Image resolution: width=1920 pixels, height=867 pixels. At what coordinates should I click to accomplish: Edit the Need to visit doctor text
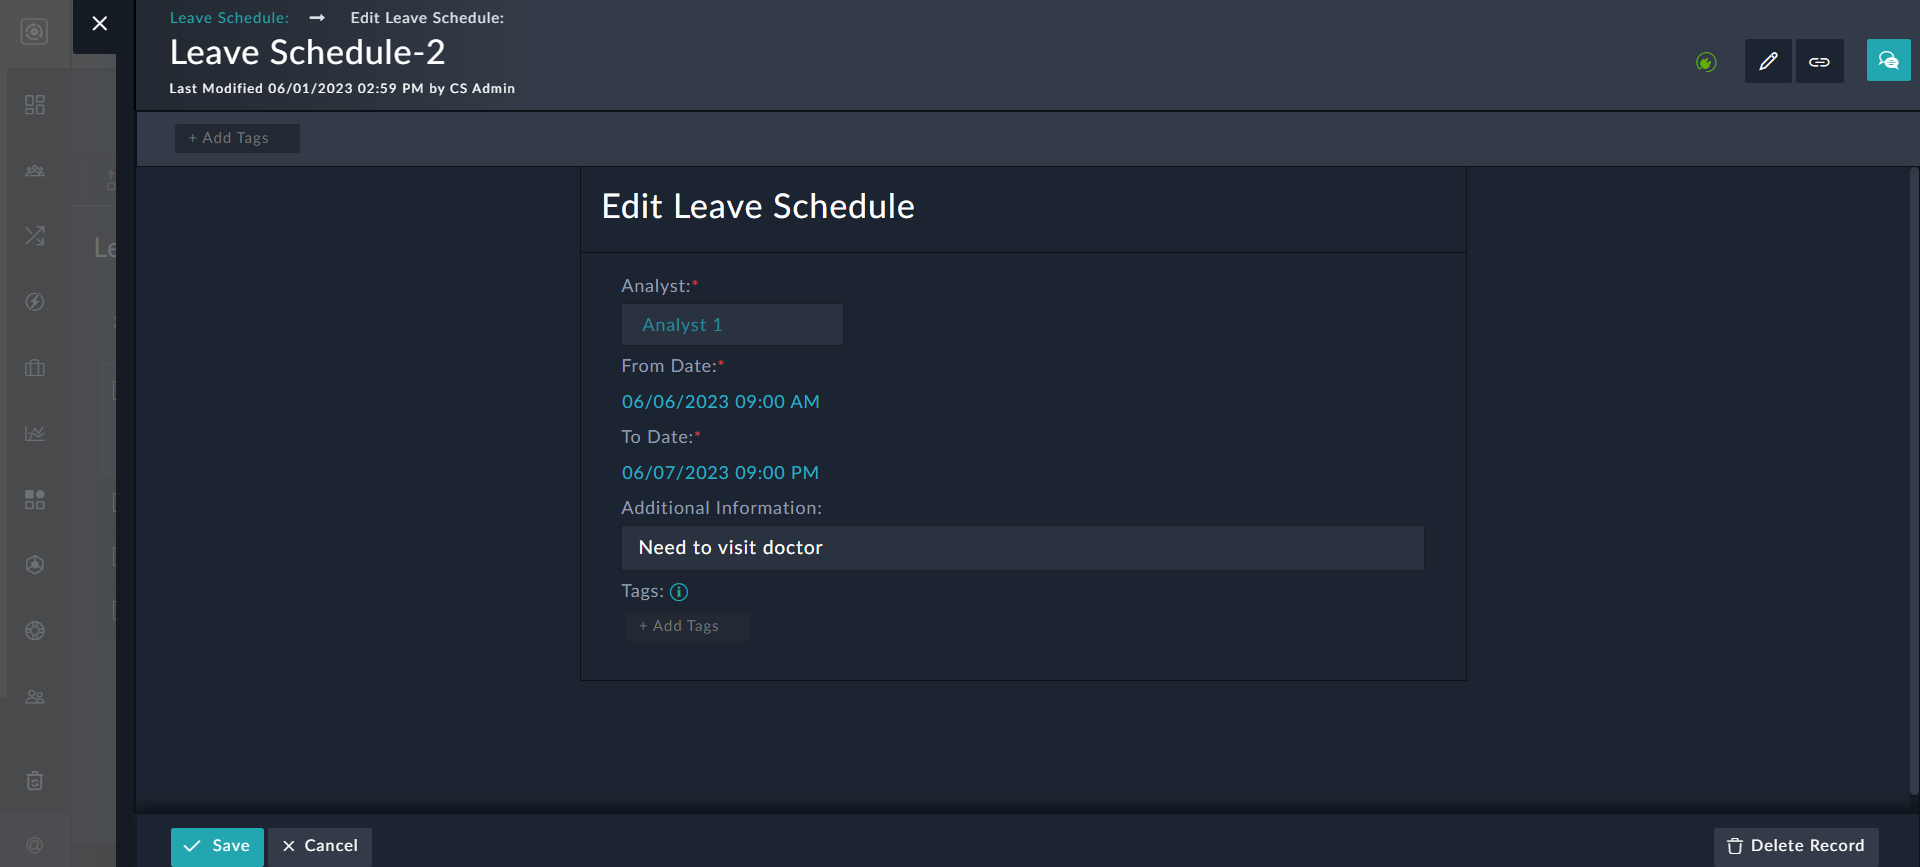point(1022,548)
